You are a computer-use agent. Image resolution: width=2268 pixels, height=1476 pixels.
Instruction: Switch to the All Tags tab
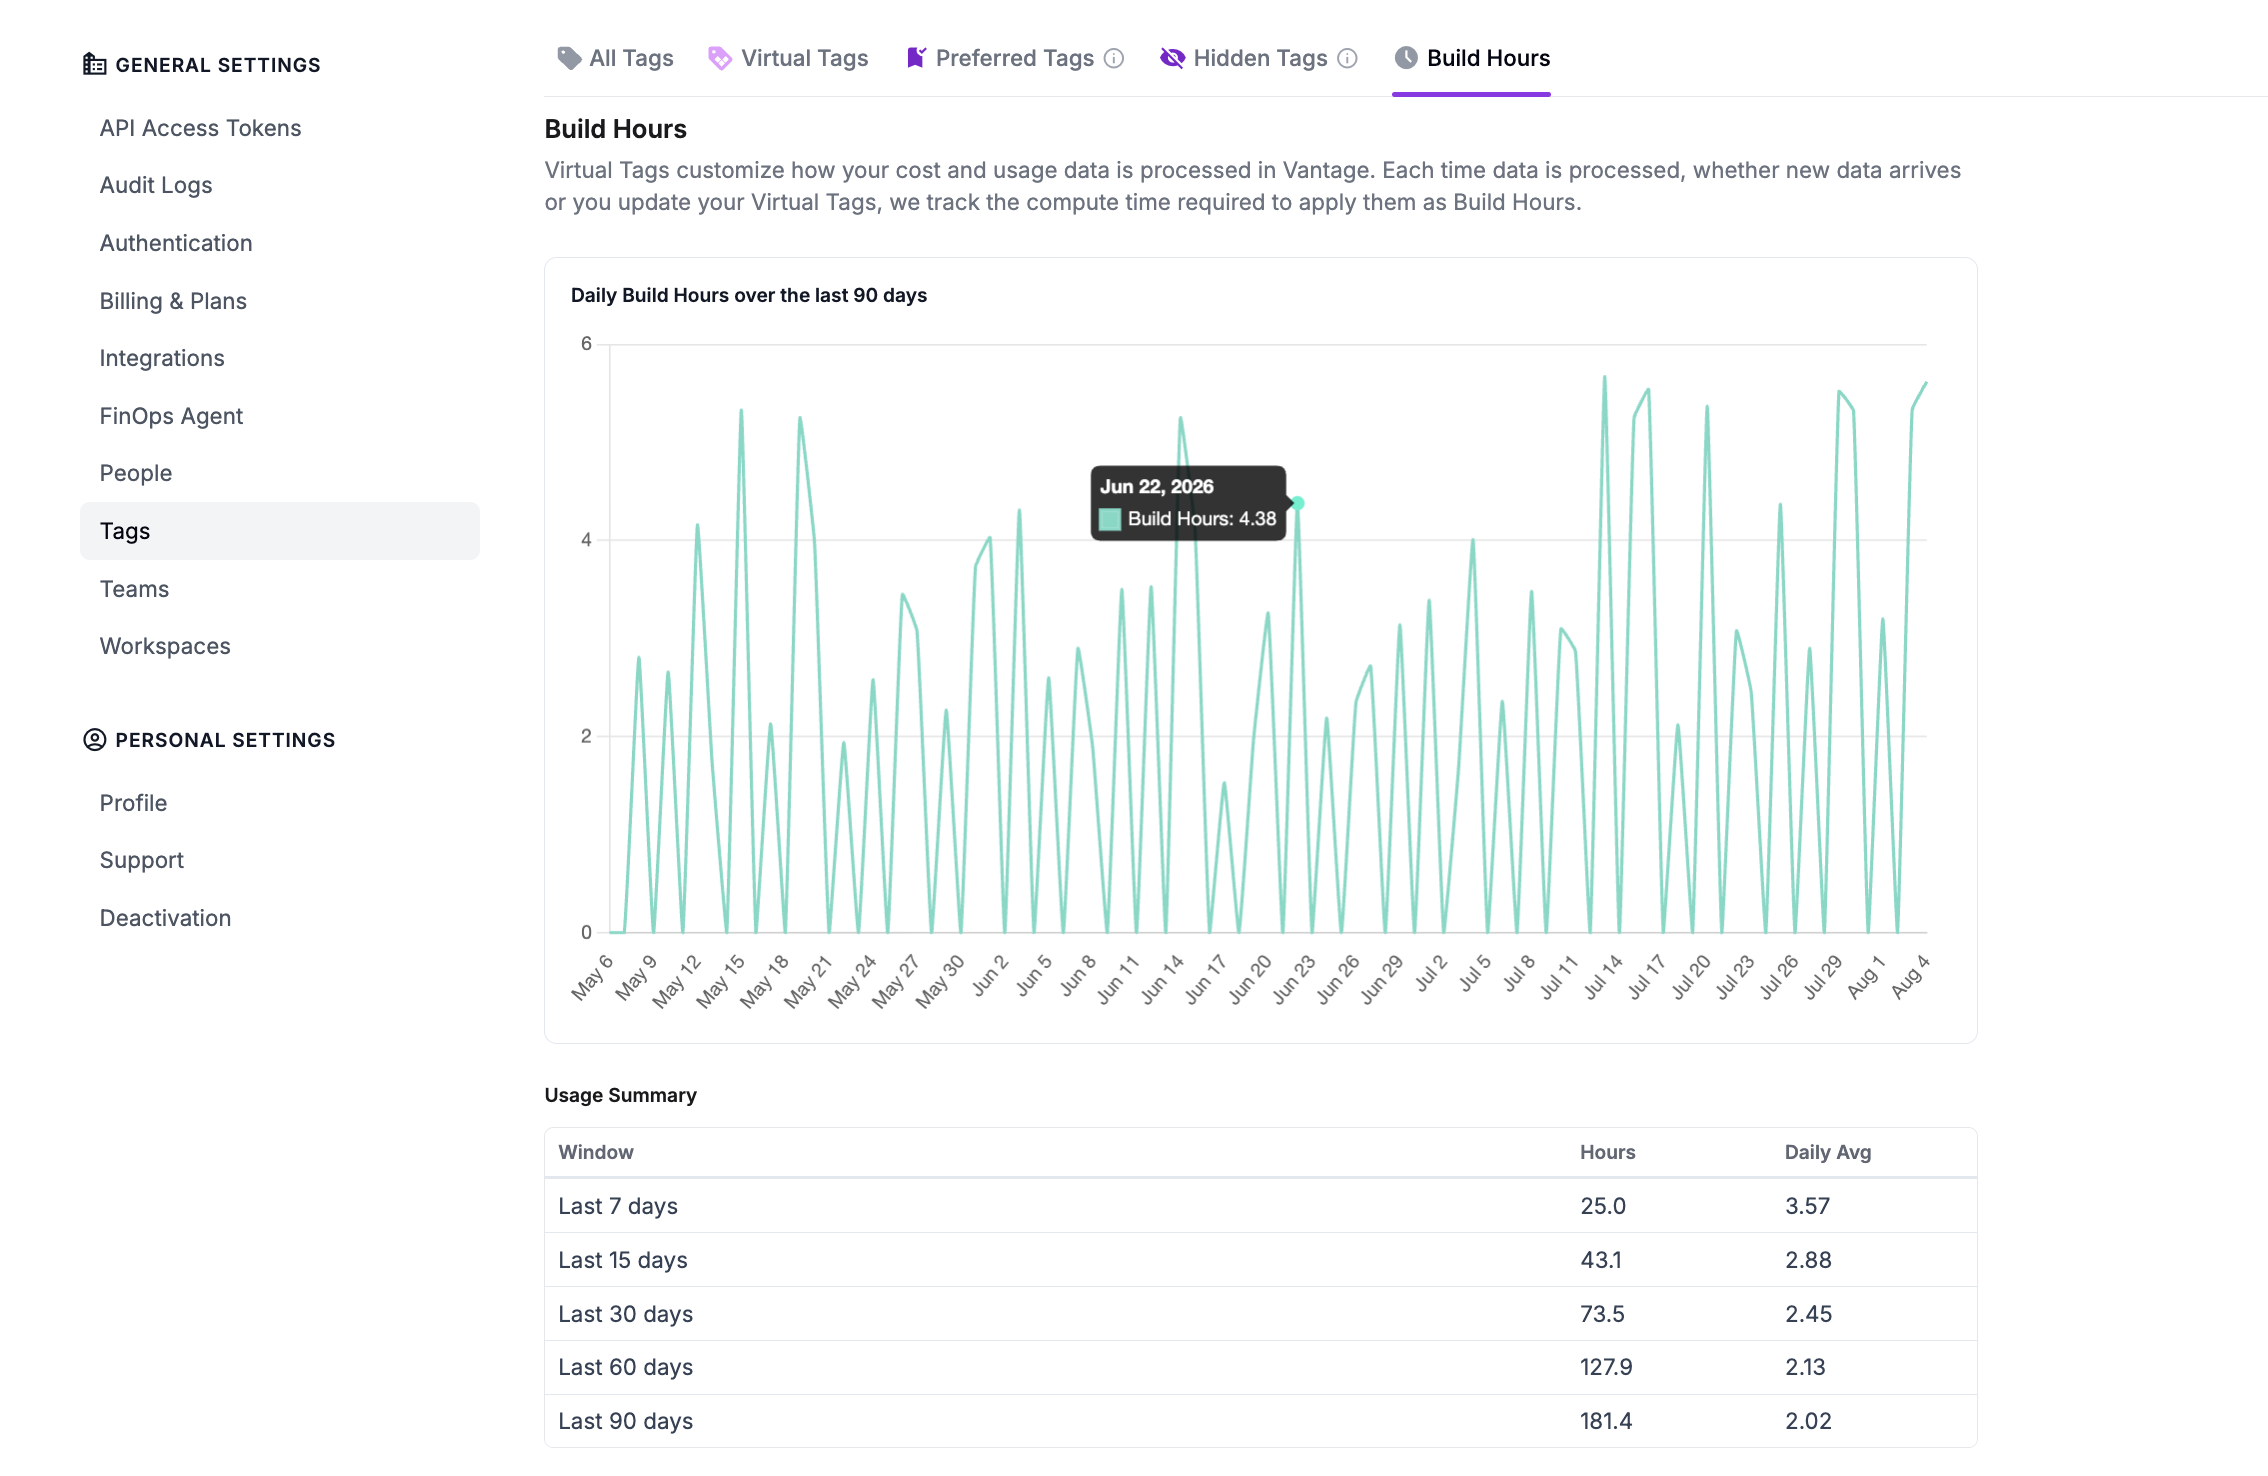click(x=616, y=58)
